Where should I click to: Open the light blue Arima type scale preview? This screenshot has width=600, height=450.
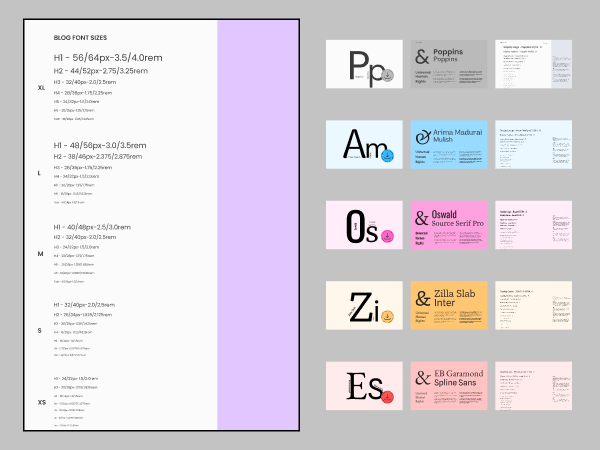[533, 145]
